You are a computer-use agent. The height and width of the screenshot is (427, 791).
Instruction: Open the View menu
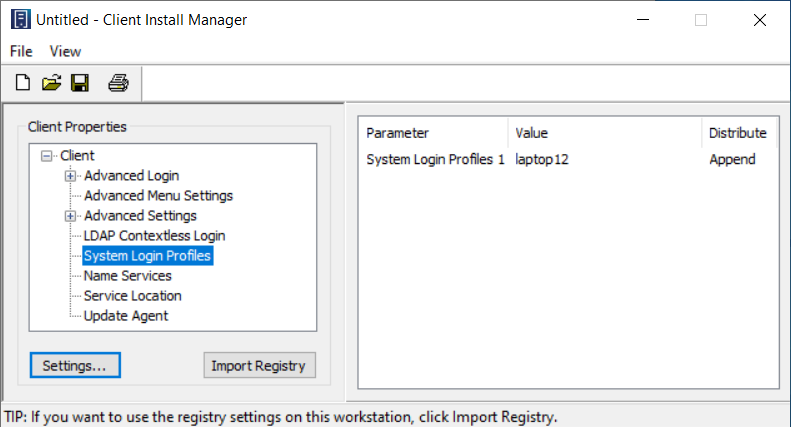tap(65, 51)
